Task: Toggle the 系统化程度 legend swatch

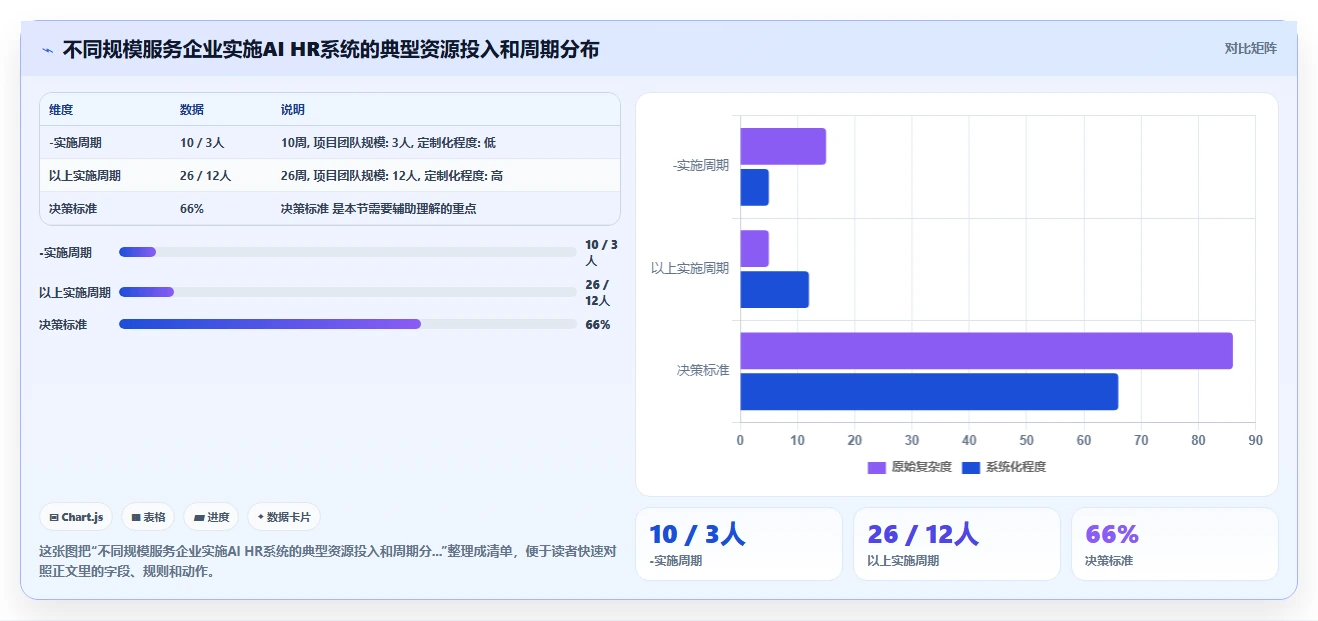Action: click(971, 467)
